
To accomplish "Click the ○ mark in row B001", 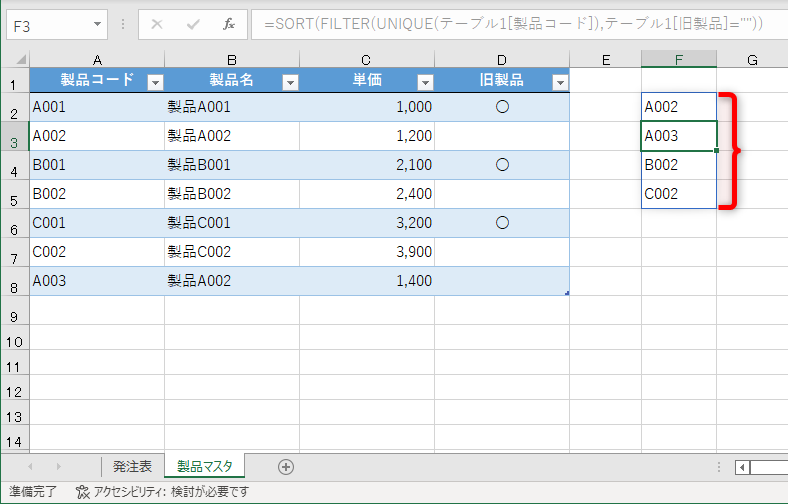I will (x=502, y=165).
